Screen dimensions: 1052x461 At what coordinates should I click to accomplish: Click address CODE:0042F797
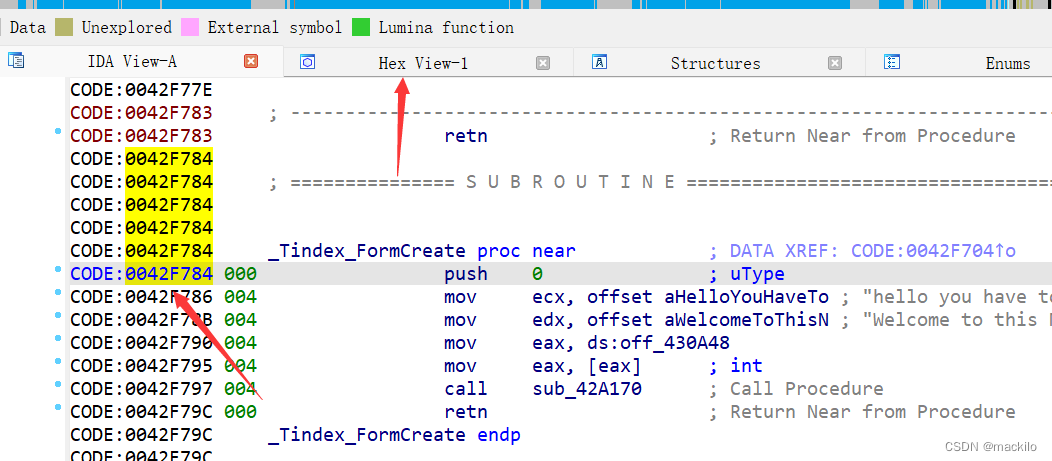(x=142, y=389)
